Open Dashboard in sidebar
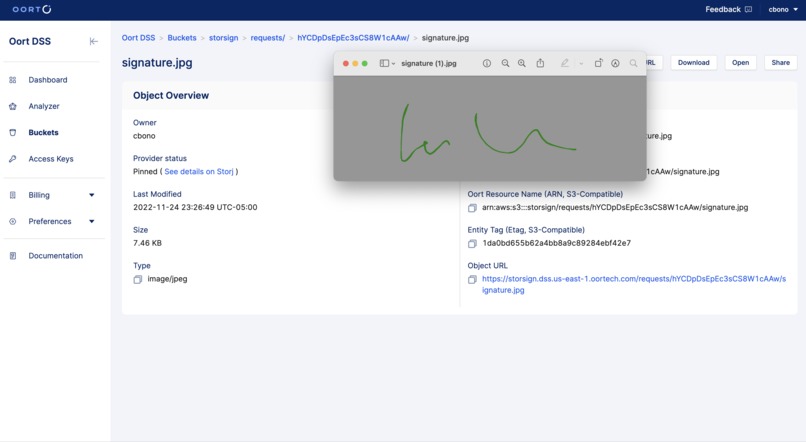The image size is (806, 442). click(x=48, y=80)
